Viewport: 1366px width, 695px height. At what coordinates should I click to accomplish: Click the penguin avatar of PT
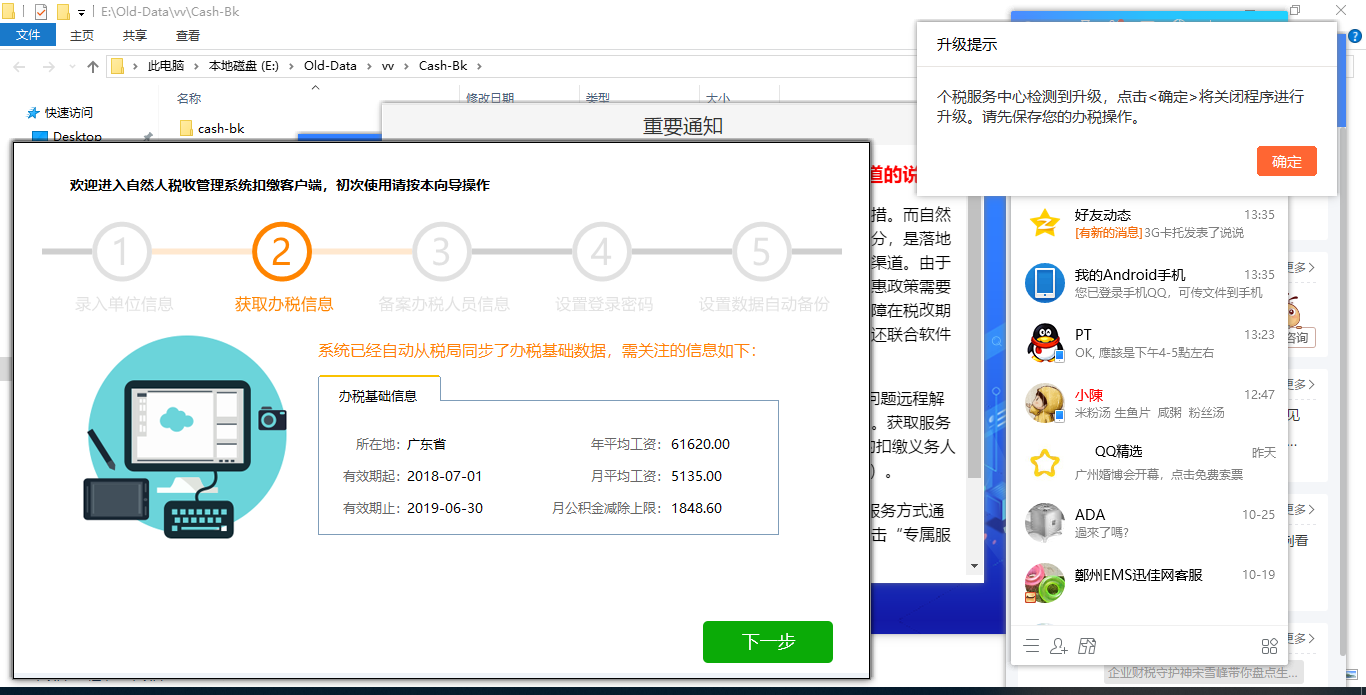click(1045, 343)
